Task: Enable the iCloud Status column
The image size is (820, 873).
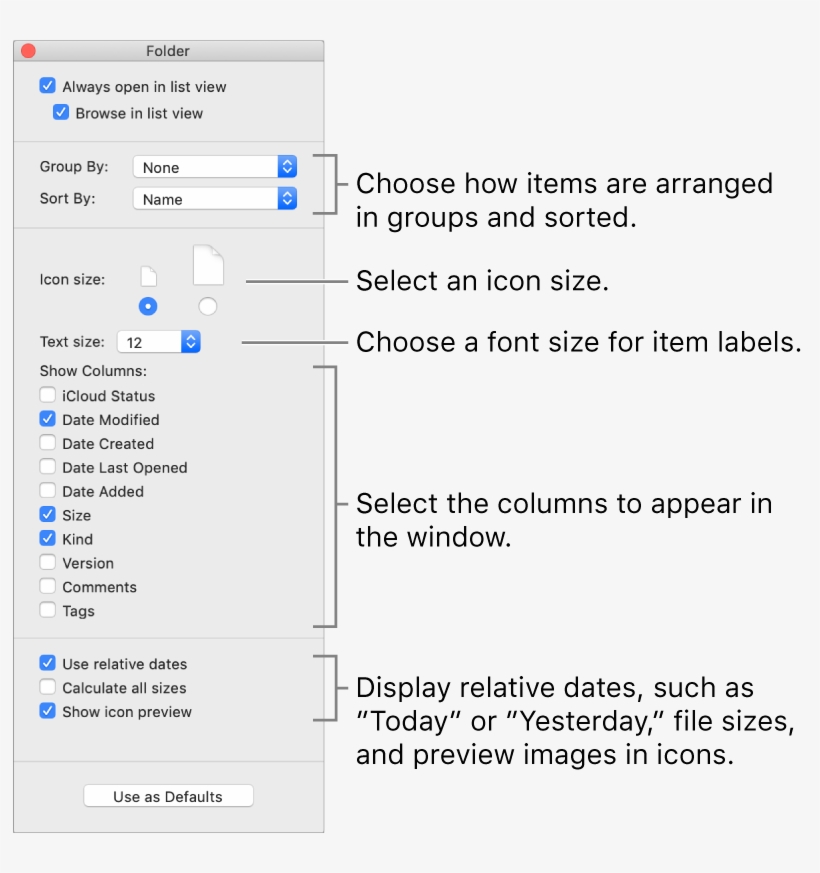Action: pyautogui.click(x=47, y=395)
